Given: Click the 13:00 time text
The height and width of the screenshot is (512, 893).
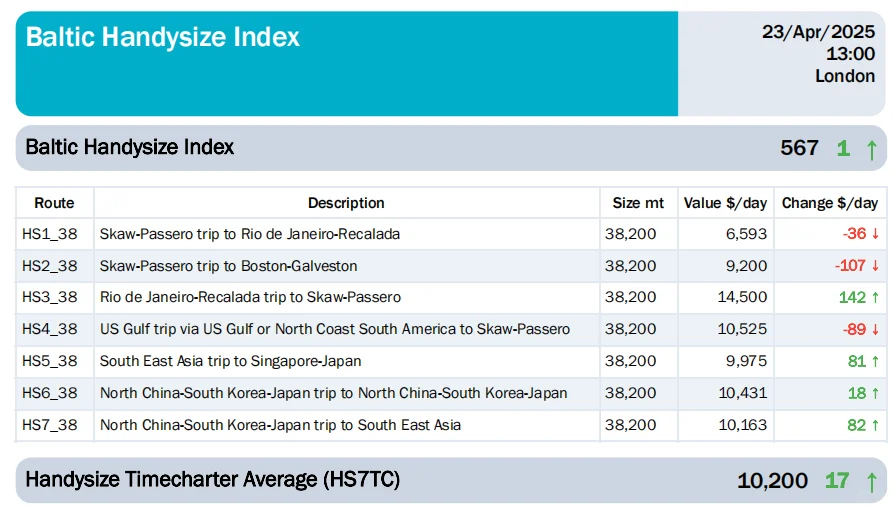Looking at the screenshot, I should click(850, 54).
